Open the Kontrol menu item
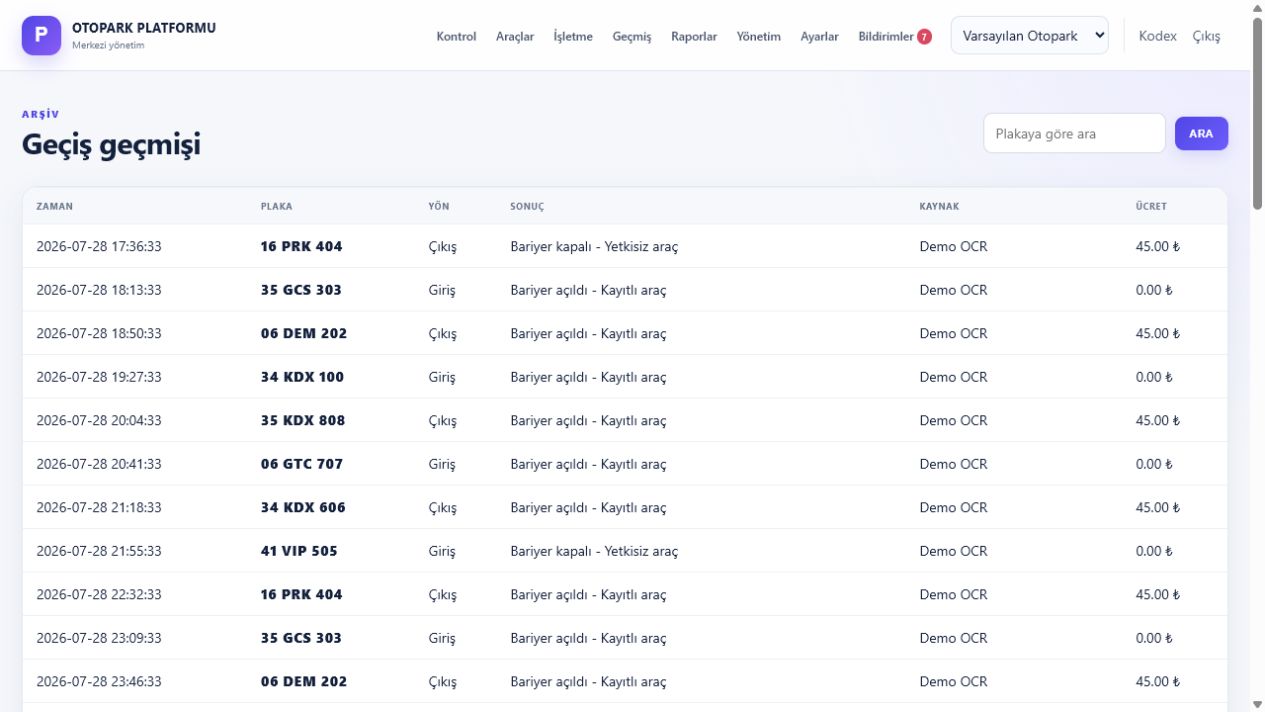Image resolution: width=1265 pixels, height=712 pixels. pyautogui.click(x=456, y=36)
